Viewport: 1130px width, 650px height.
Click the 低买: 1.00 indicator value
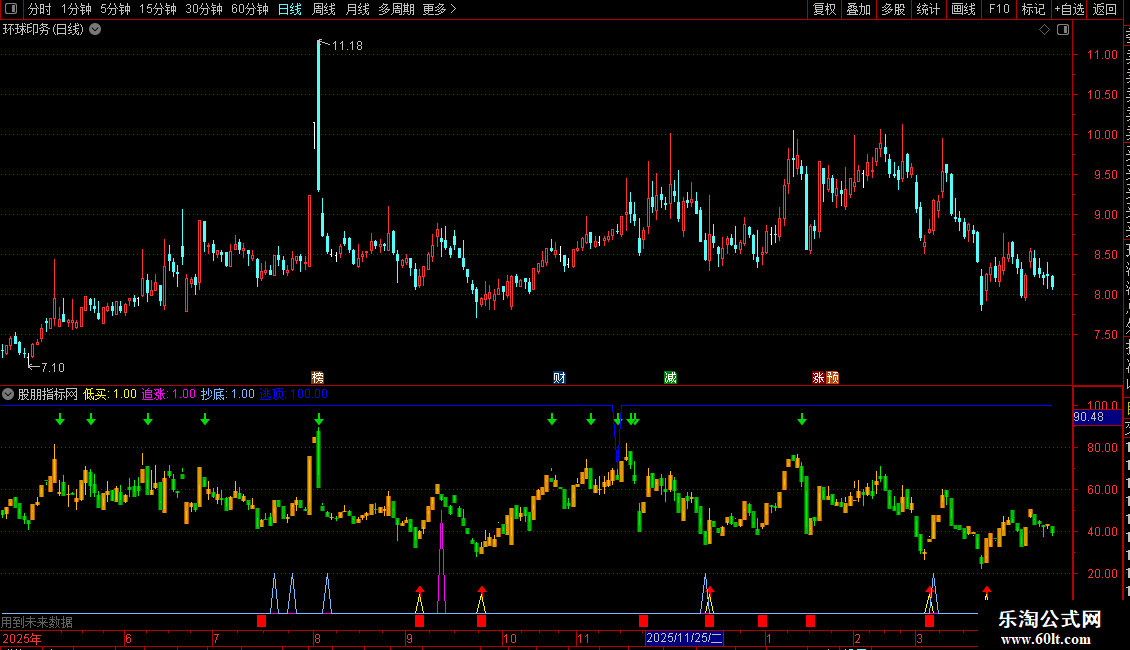(x=110, y=394)
